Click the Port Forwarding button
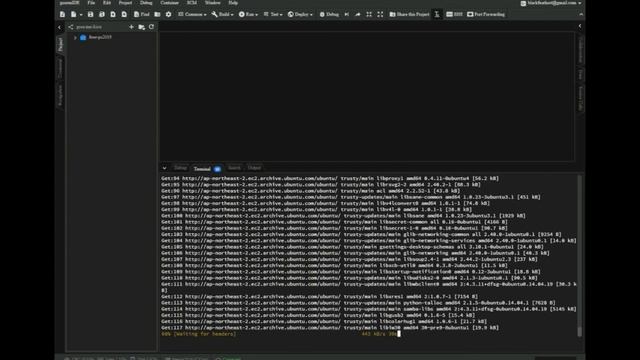Viewport: 640px width, 360px height. pos(486,14)
